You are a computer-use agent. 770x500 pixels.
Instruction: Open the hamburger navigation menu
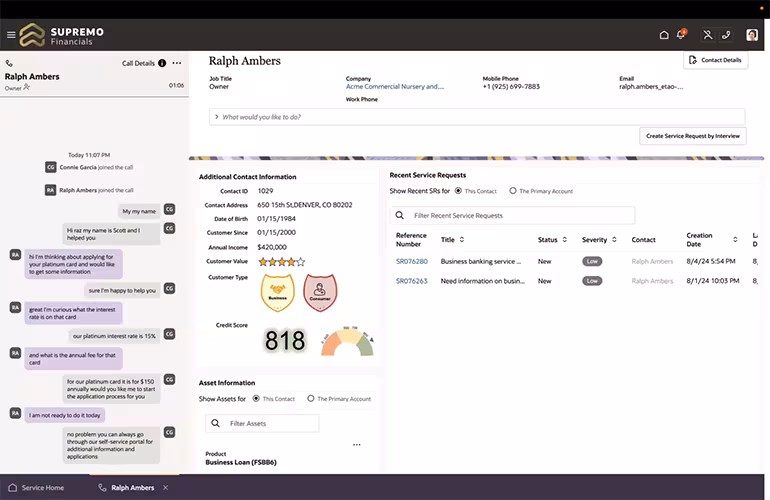click(x=11, y=35)
